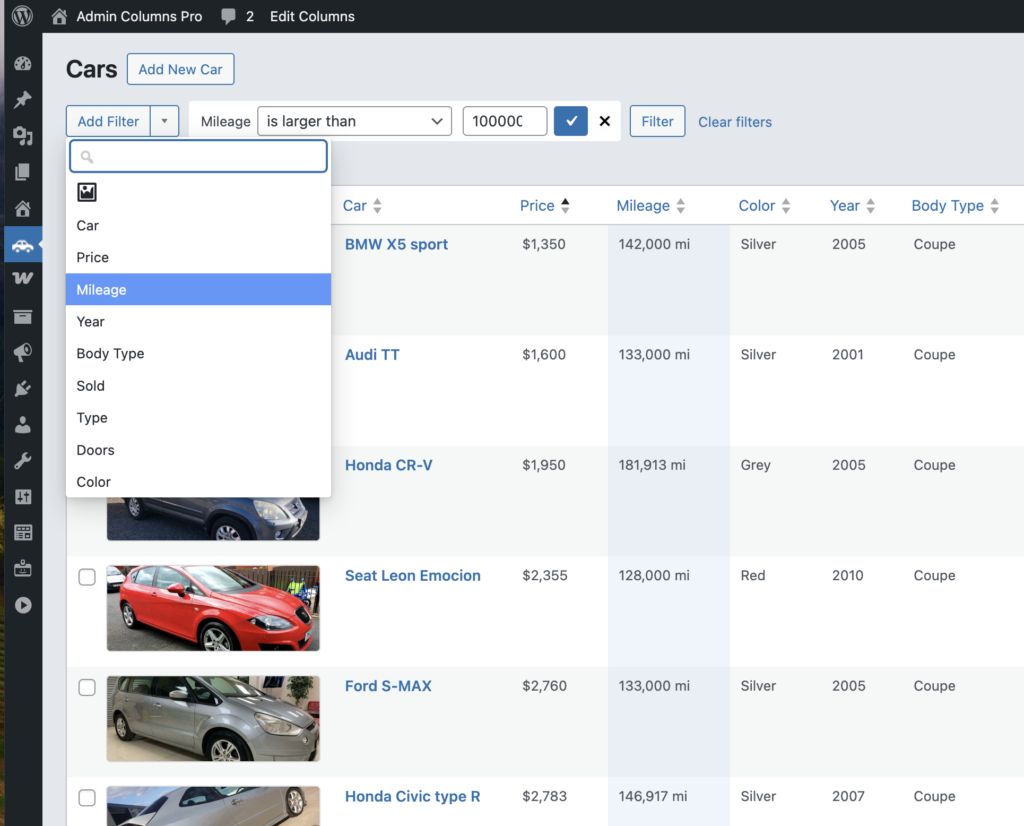Screen dimensions: 1024x826
Task: Check the Honda Civic type R row
Action: [87, 797]
